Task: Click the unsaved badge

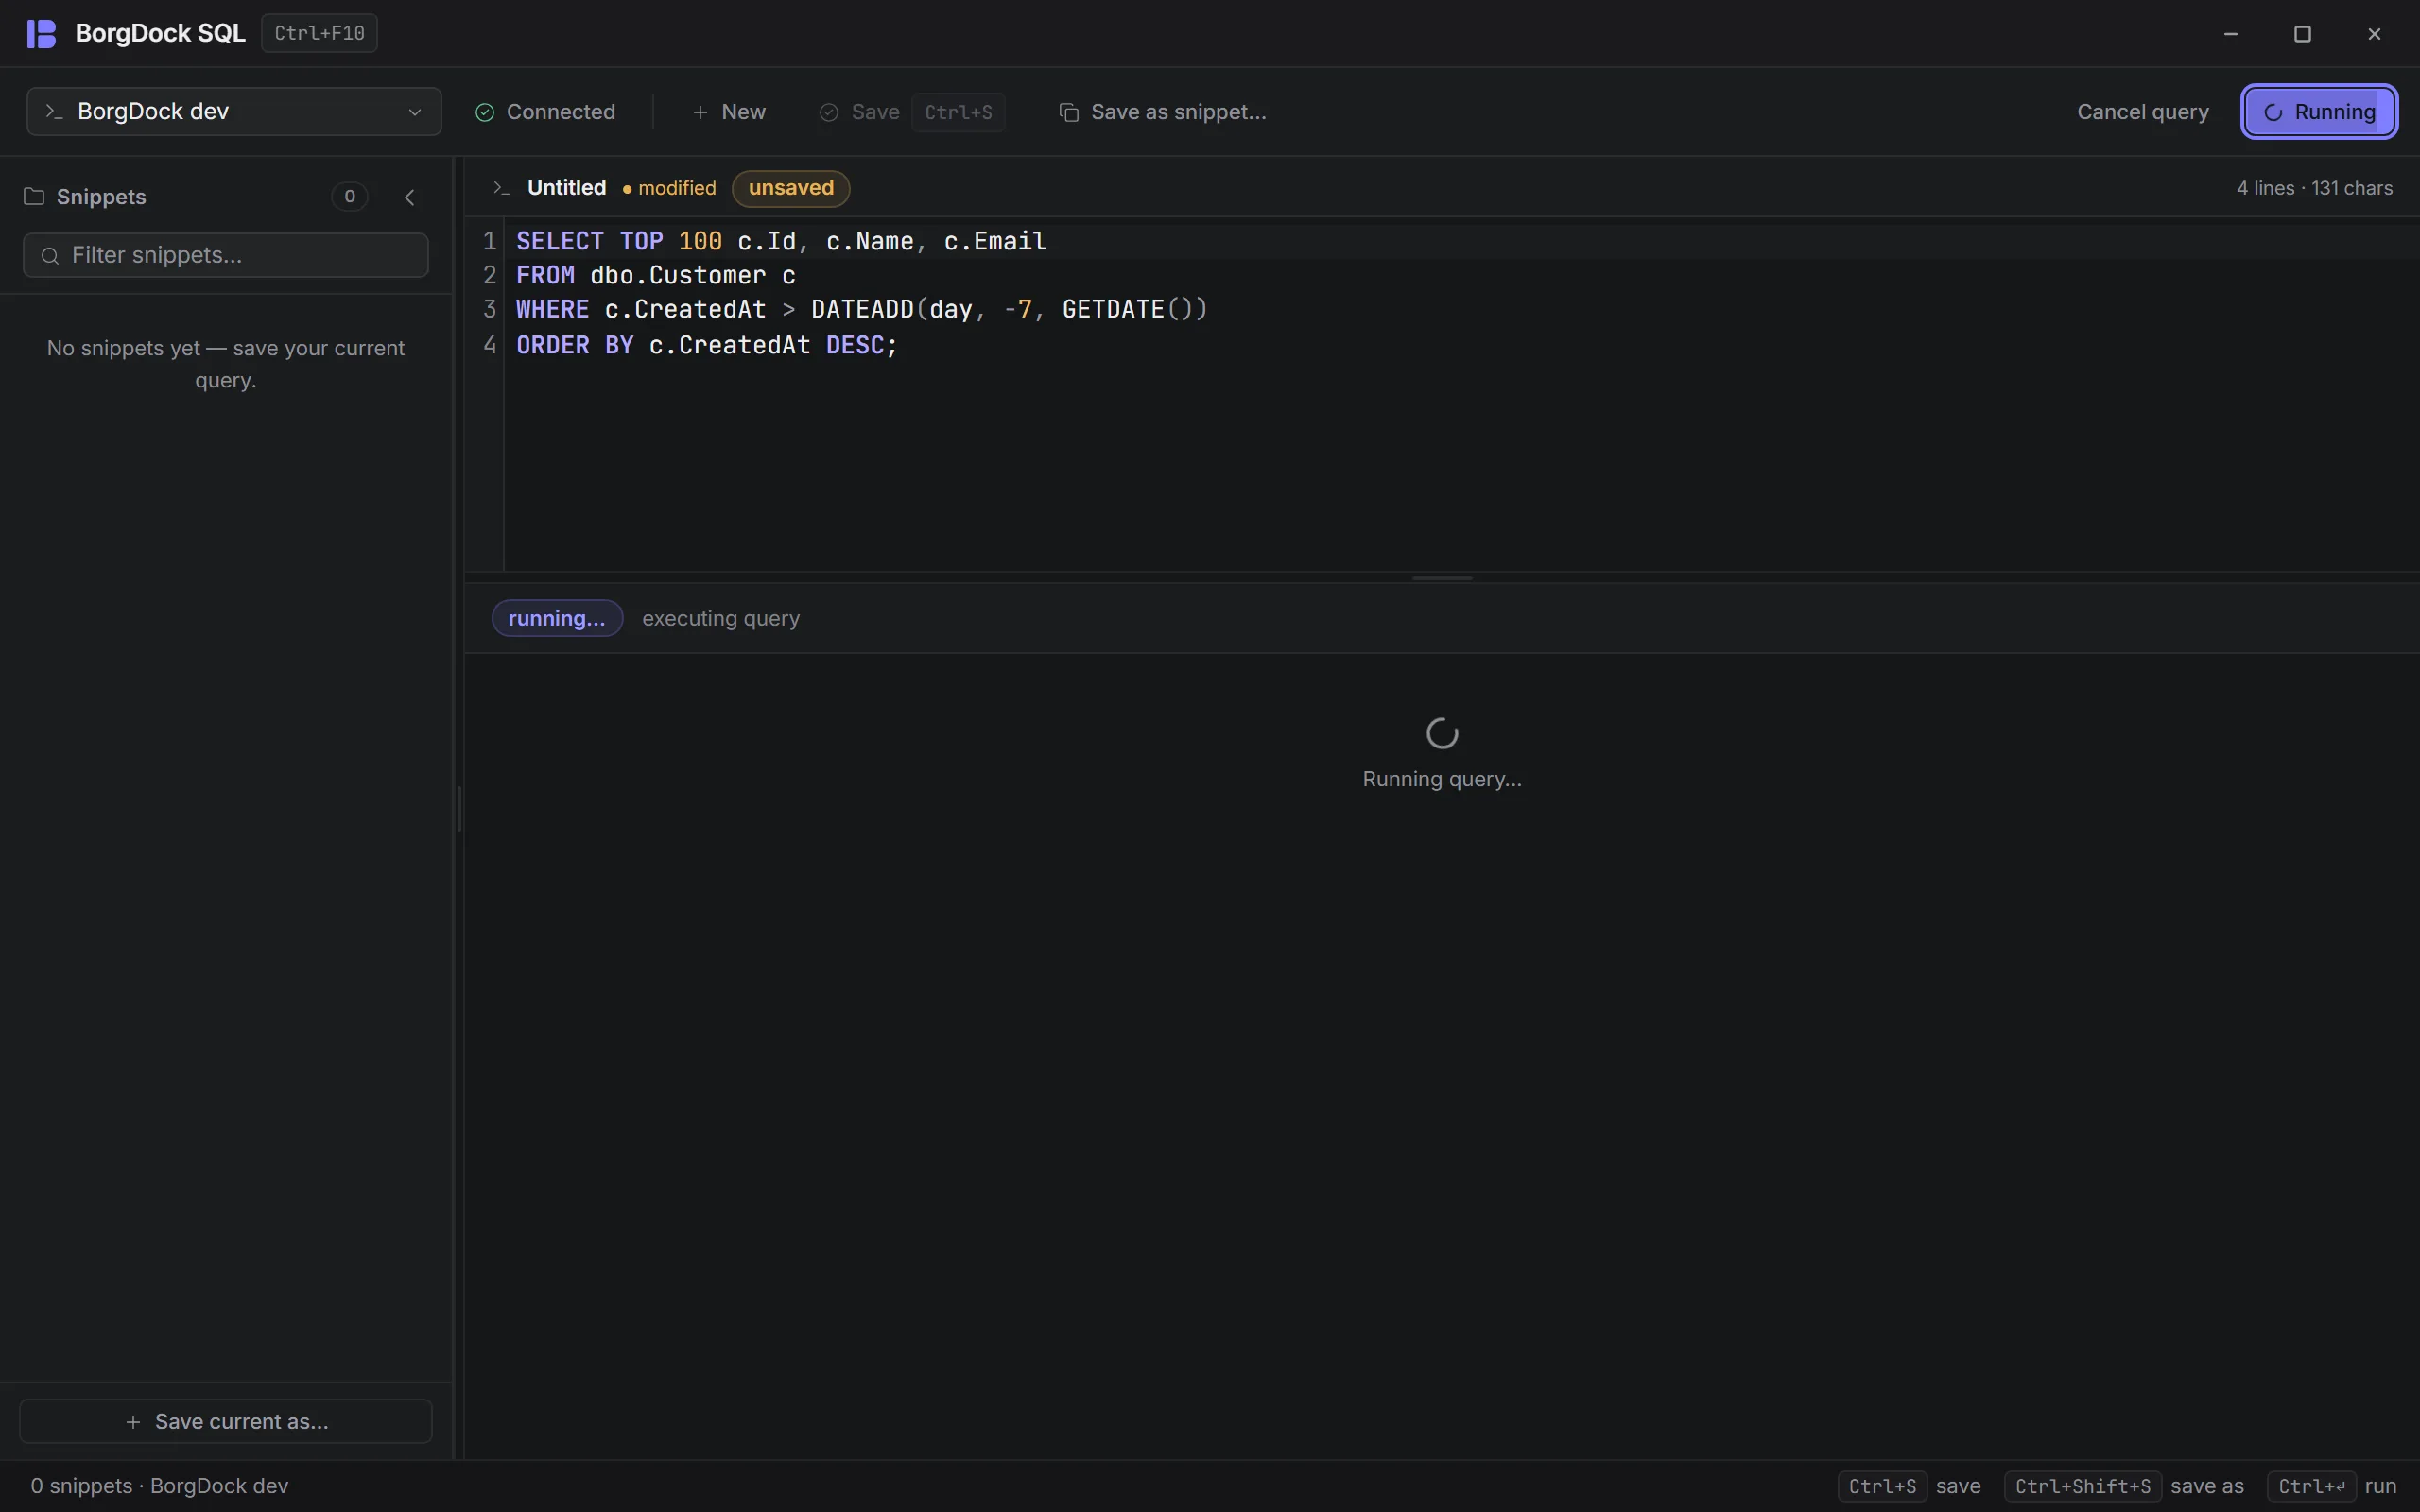Action: tap(791, 188)
